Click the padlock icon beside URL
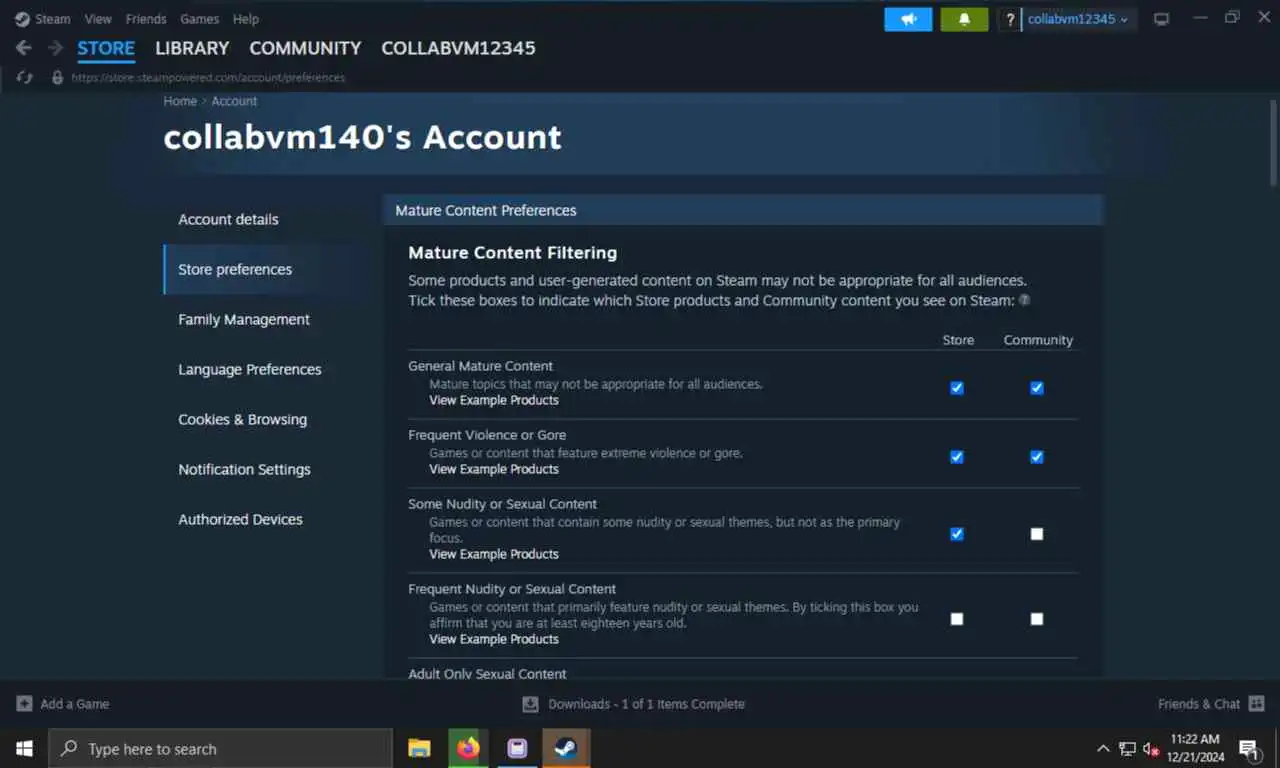Viewport: 1280px width, 768px height. click(x=57, y=77)
